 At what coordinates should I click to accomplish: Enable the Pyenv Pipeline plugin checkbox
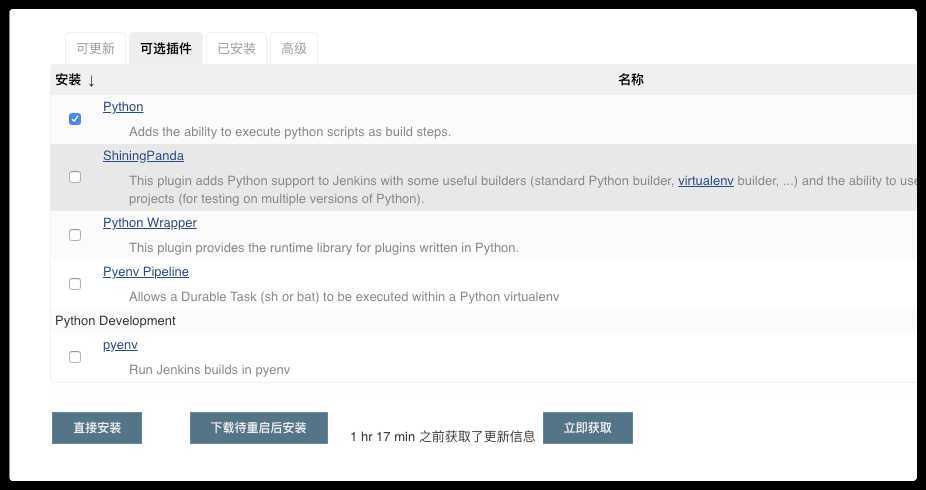(75, 284)
